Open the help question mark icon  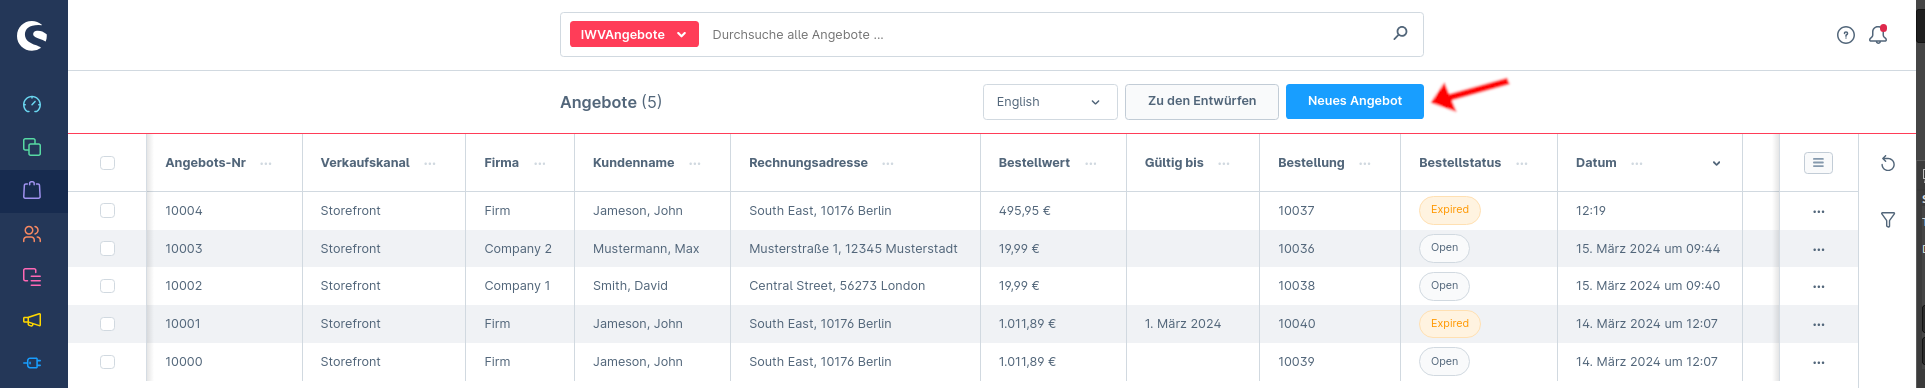(1846, 35)
